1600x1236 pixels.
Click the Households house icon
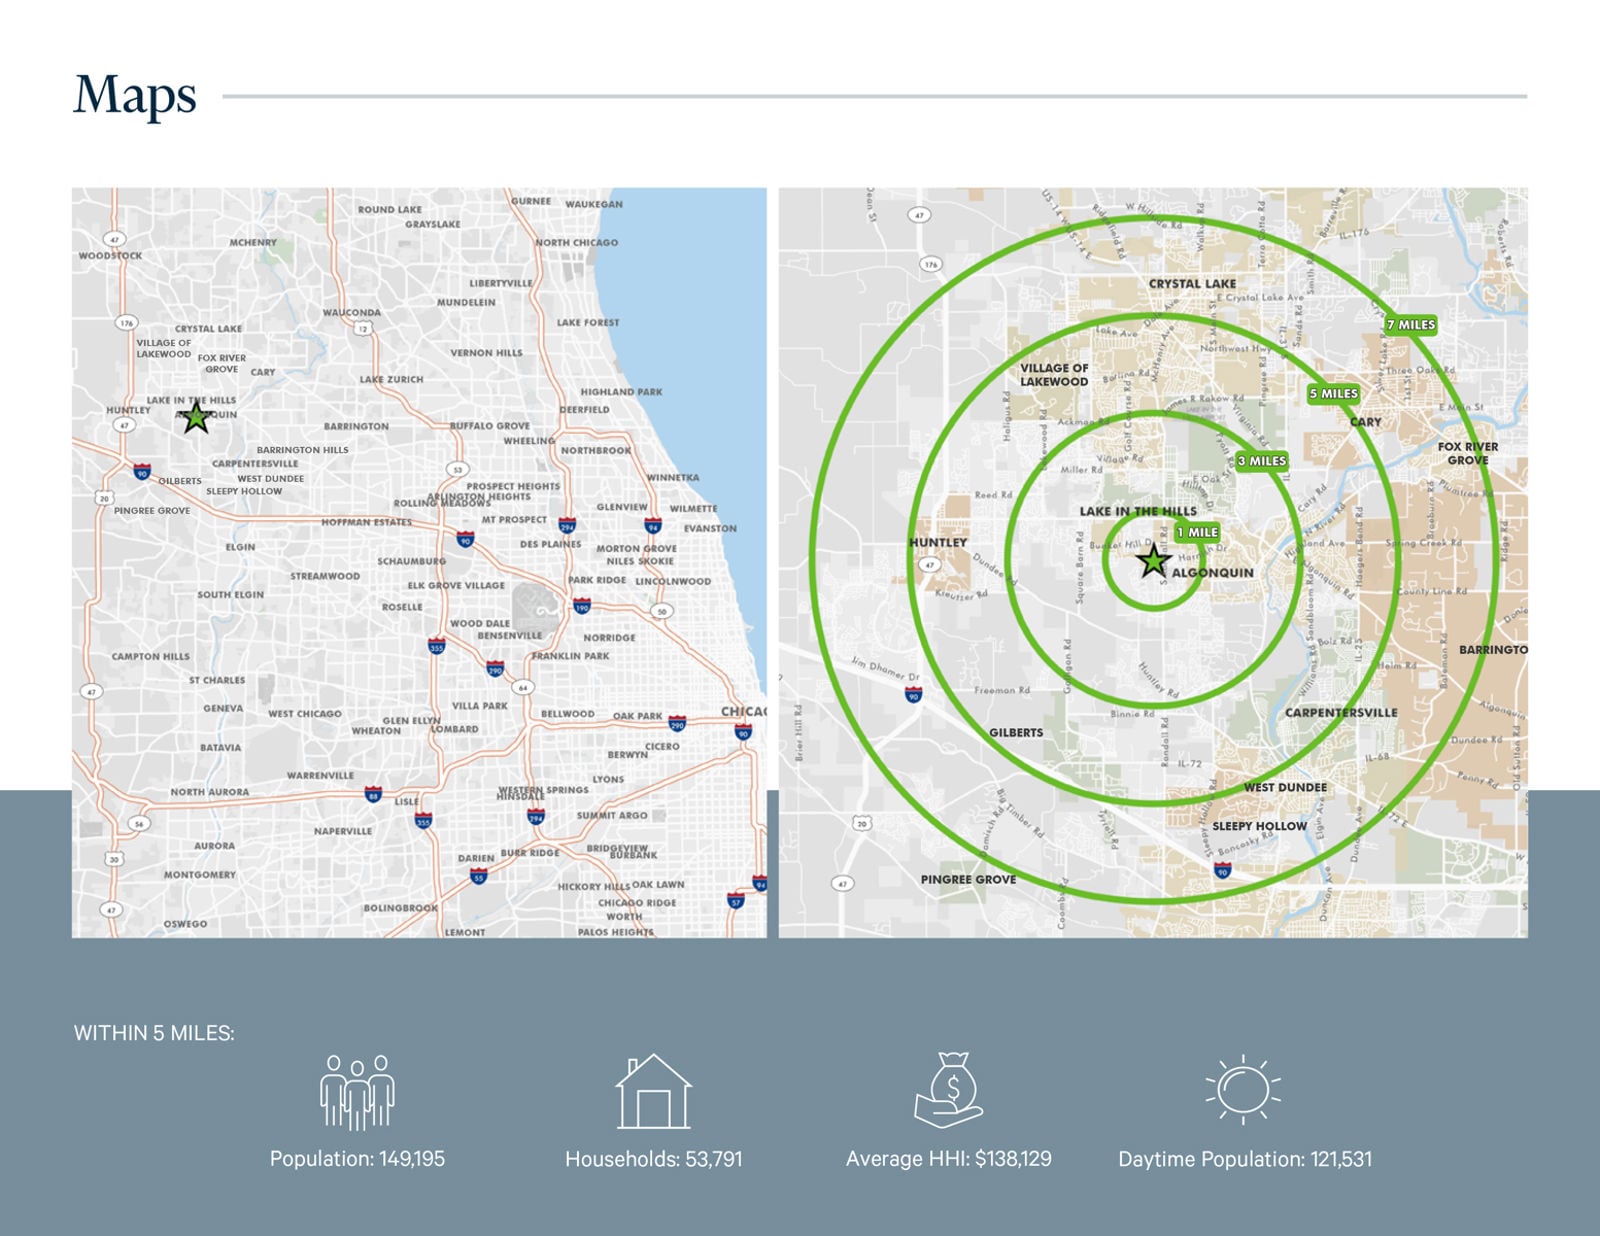click(x=653, y=1092)
